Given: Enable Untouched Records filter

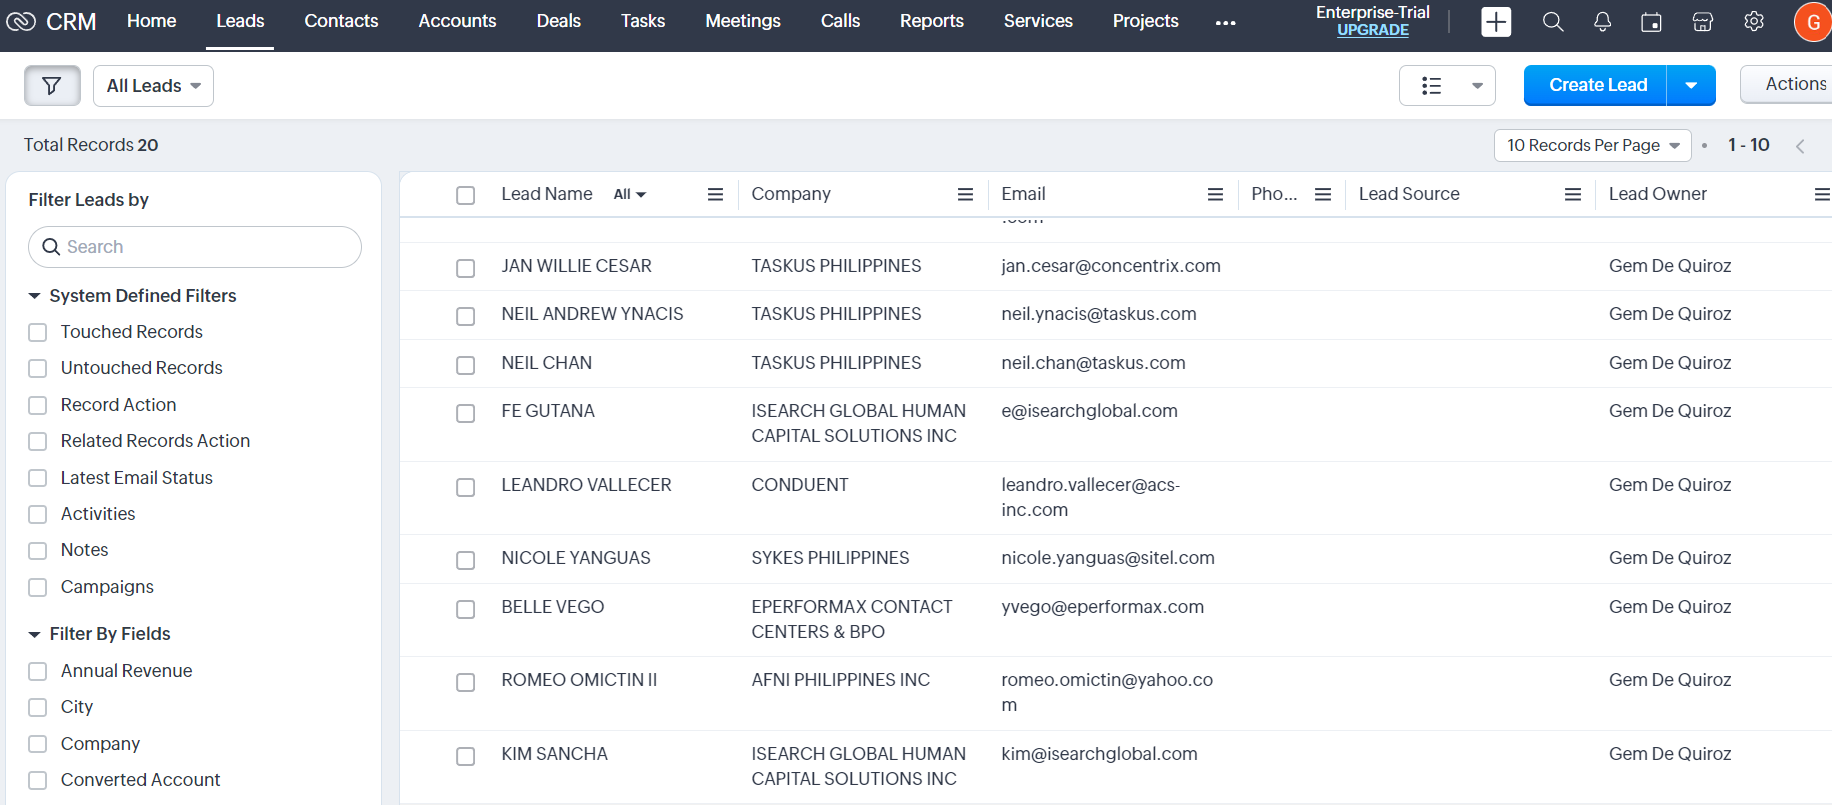Looking at the screenshot, I should point(38,368).
